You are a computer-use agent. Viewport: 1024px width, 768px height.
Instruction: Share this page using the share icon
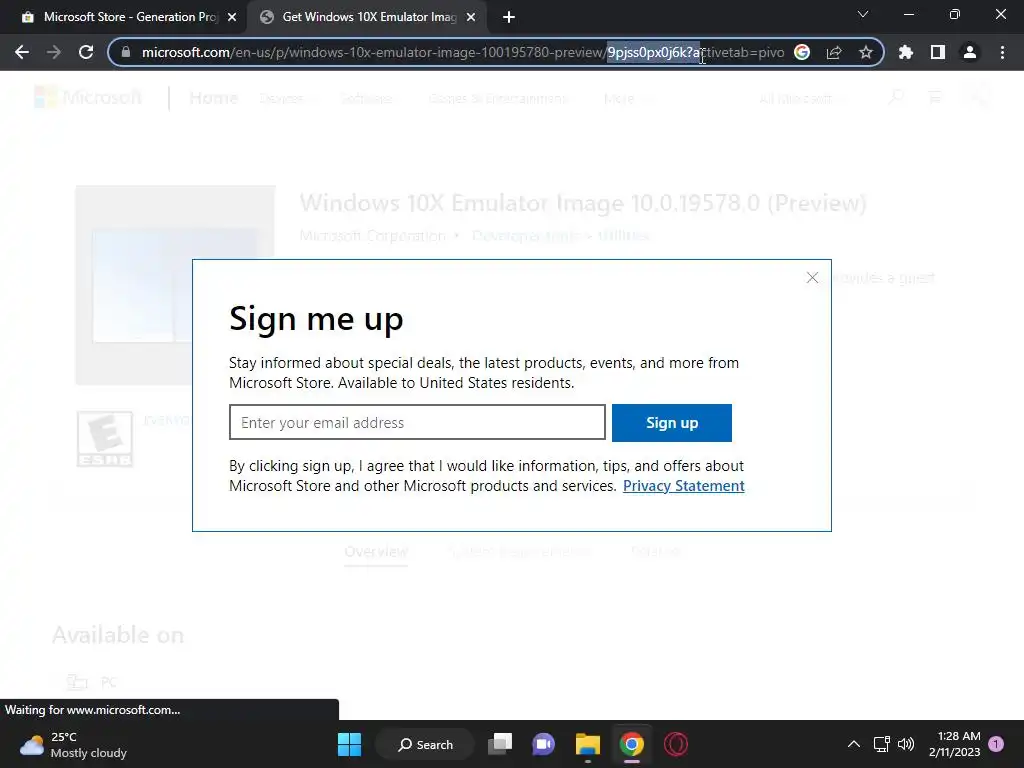point(834,52)
